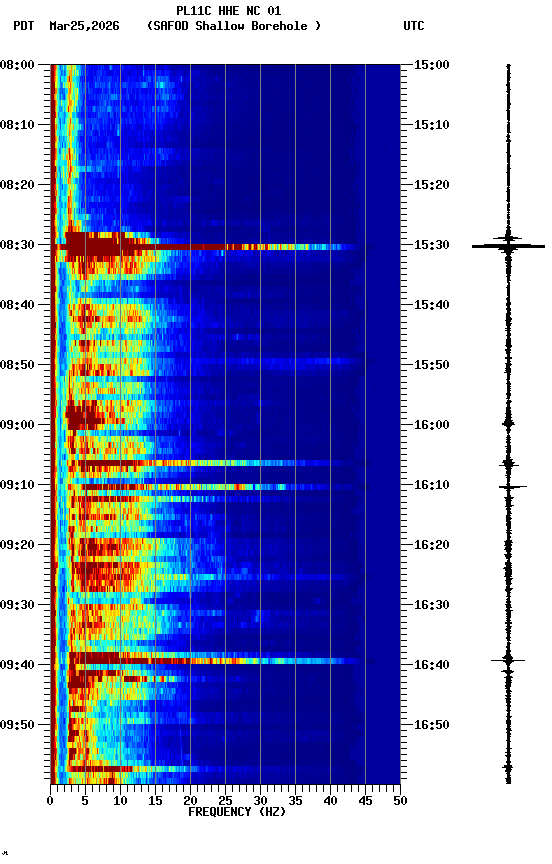Click the date Mar25,2026
Screen dimensions: 552x864
click(84, 26)
